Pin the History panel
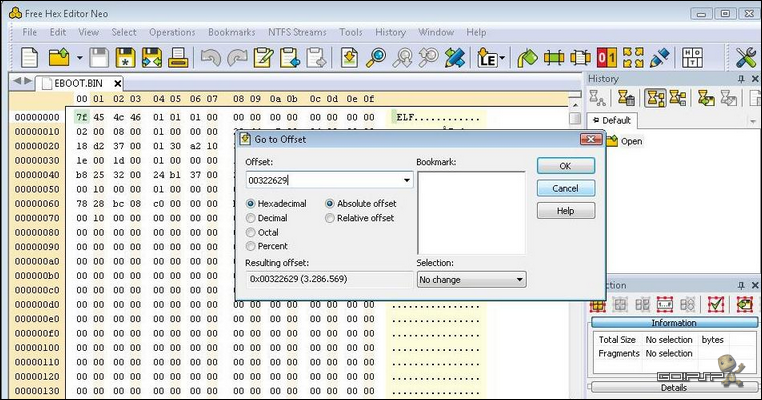 (x=741, y=79)
